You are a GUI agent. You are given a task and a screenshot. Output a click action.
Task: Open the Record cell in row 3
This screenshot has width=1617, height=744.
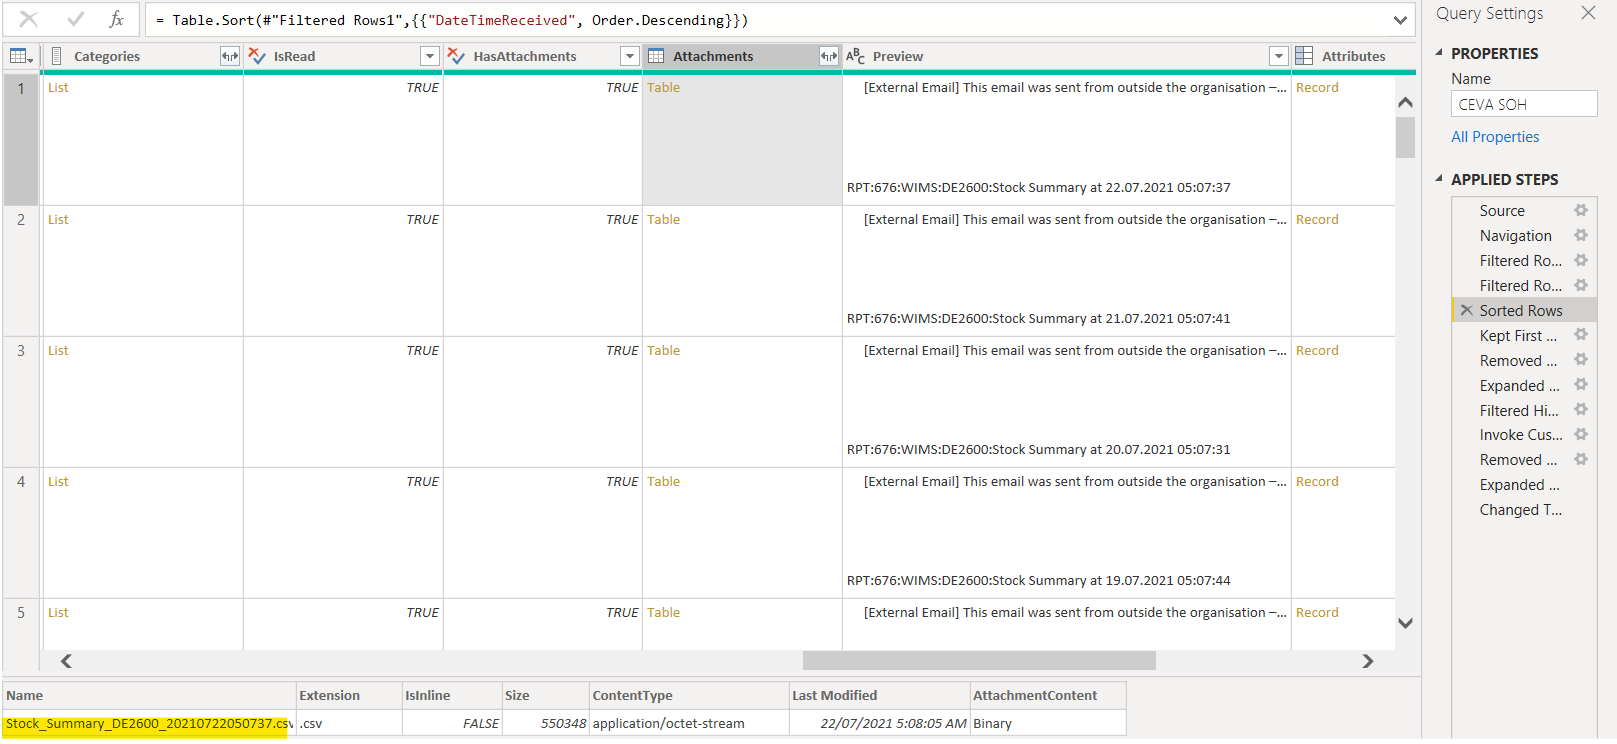pyautogui.click(x=1317, y=350)
